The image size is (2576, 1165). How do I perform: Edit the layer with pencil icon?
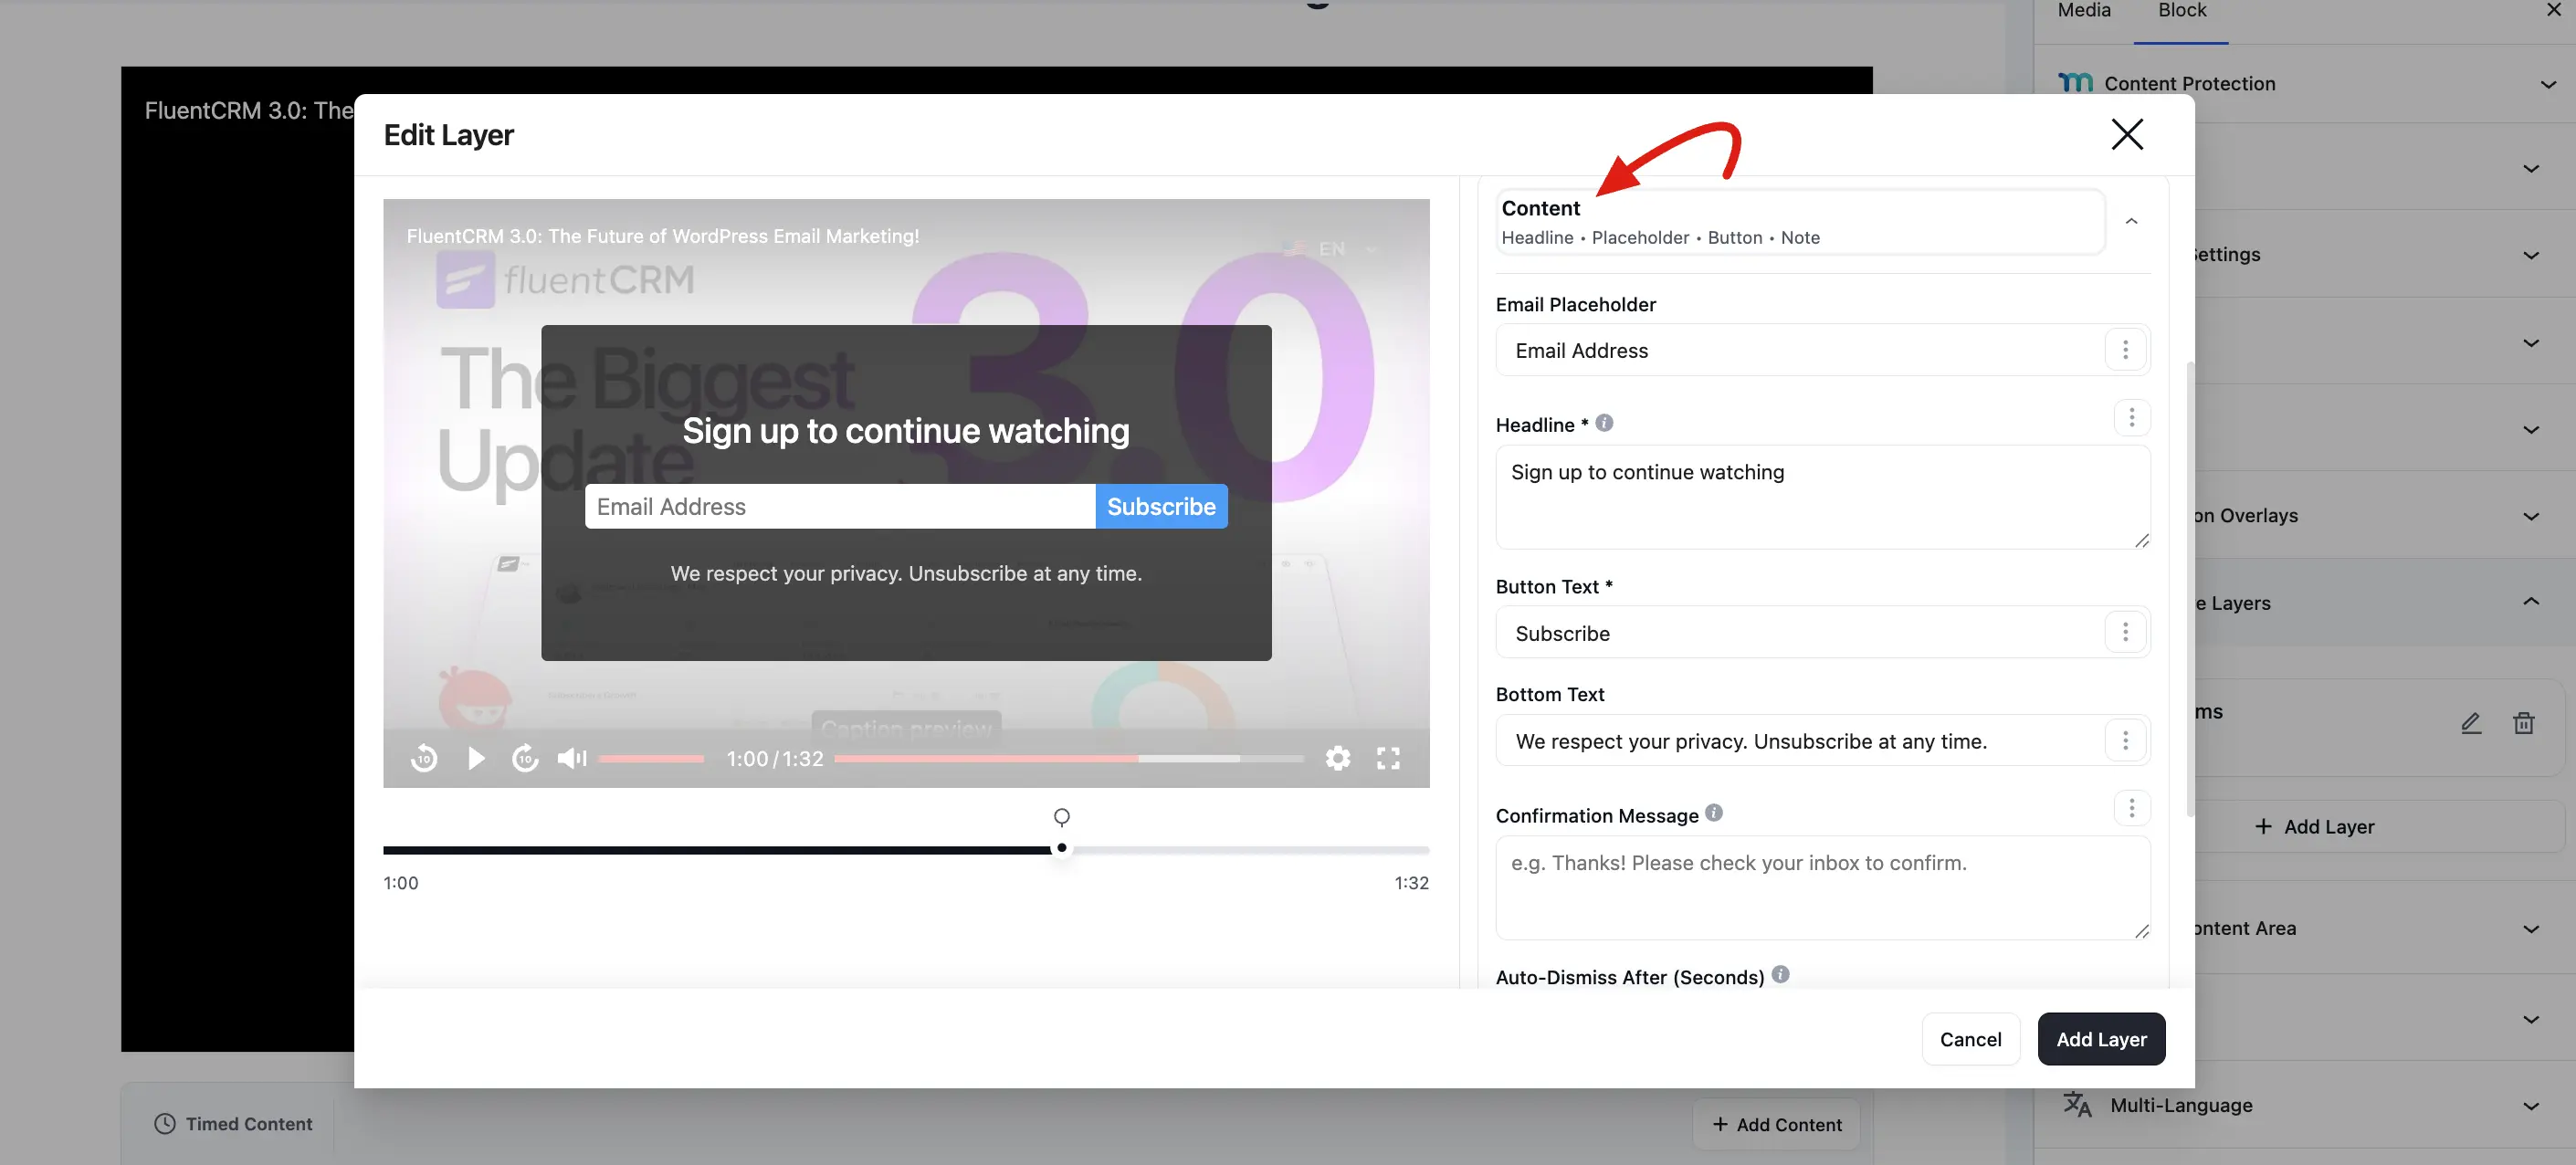(x=2471, y=723)
